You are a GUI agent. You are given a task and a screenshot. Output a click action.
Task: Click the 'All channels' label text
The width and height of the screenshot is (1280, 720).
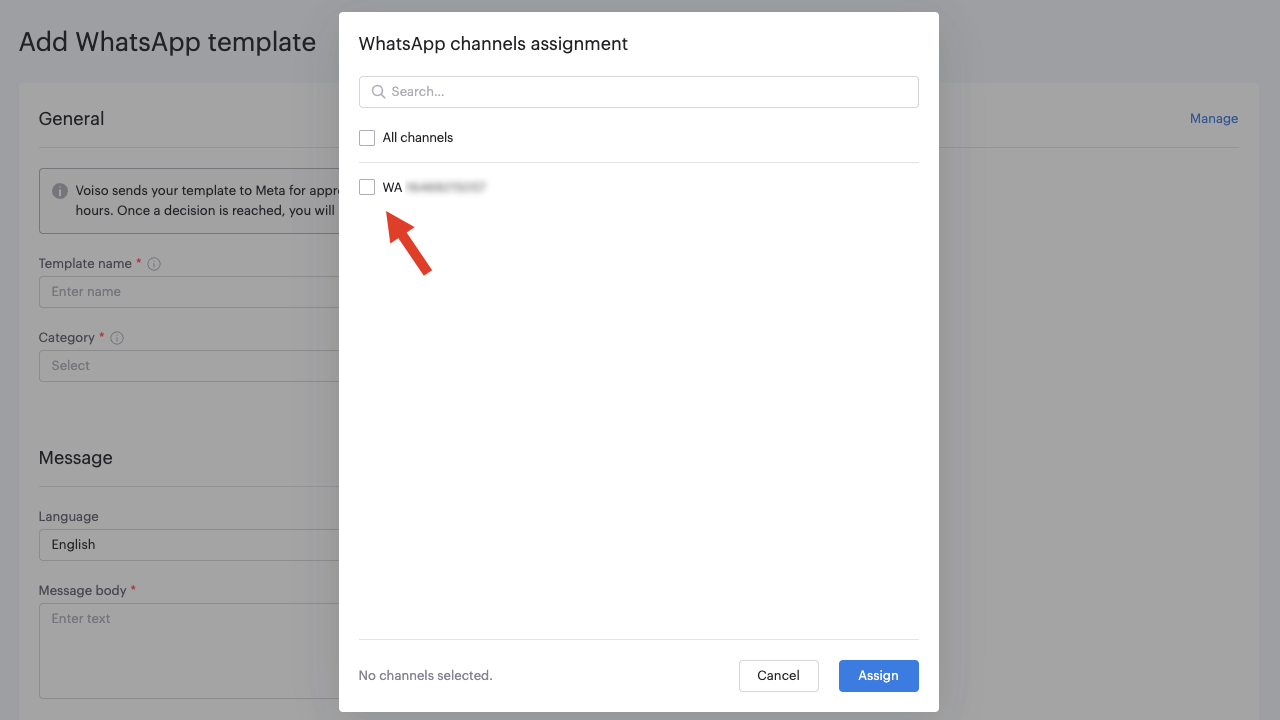(418, 138)
